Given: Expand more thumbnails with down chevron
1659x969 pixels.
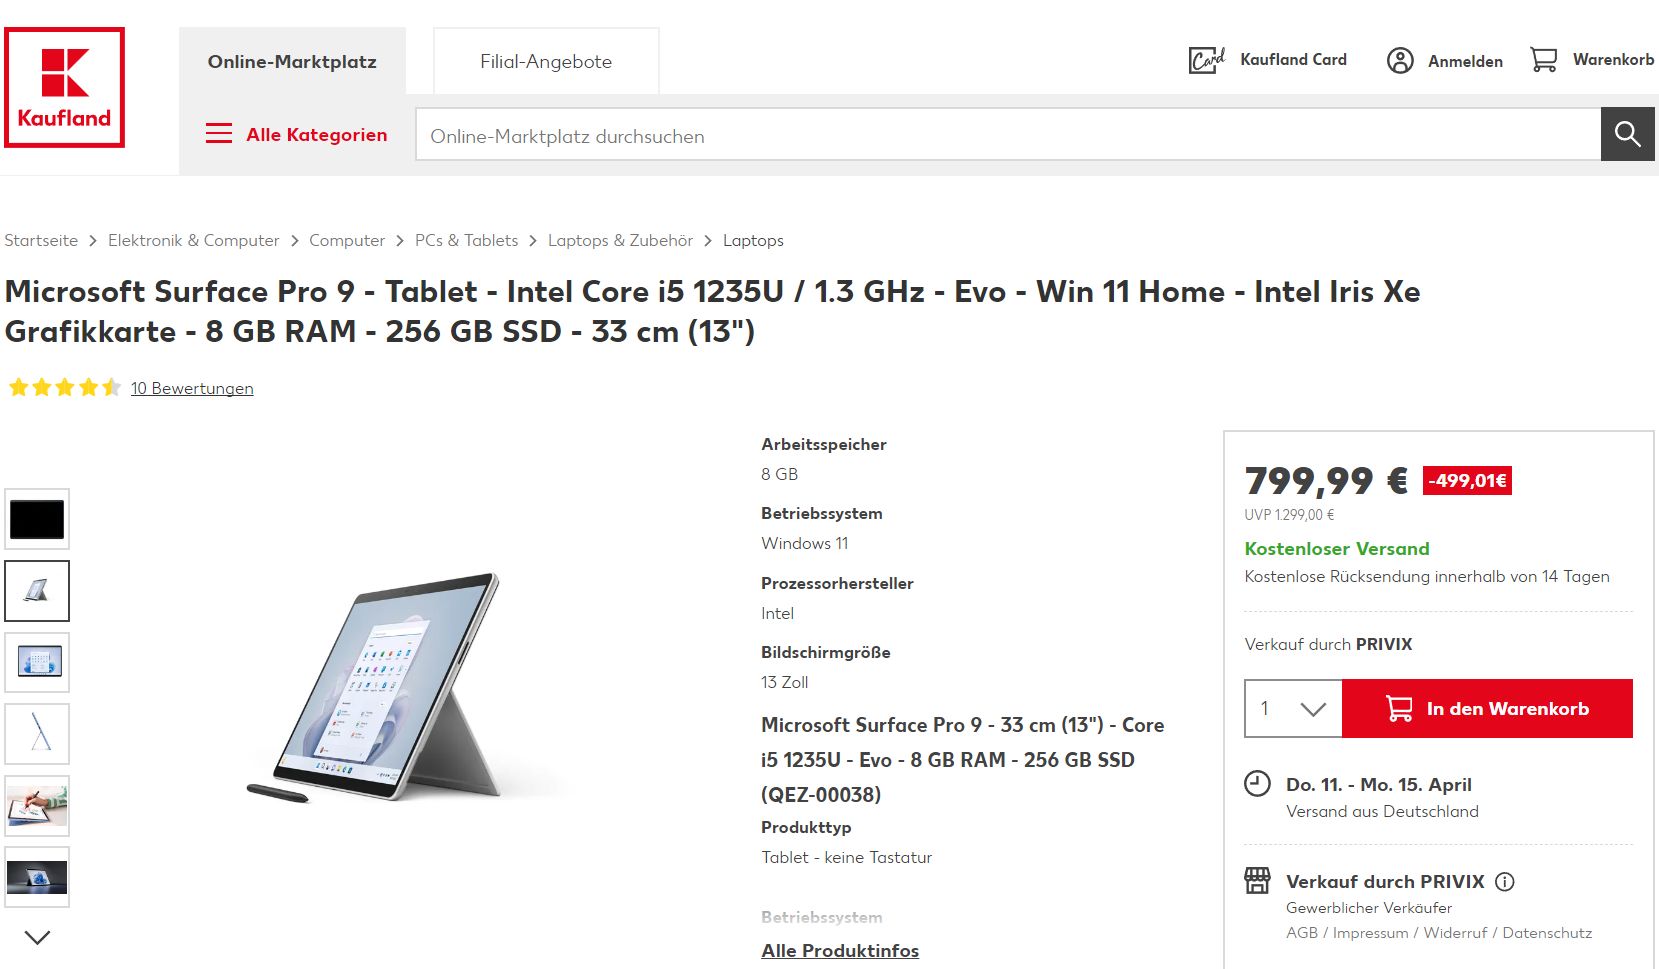Looking at the screenshot, I should pyautogui.click(x=37, y=938).
